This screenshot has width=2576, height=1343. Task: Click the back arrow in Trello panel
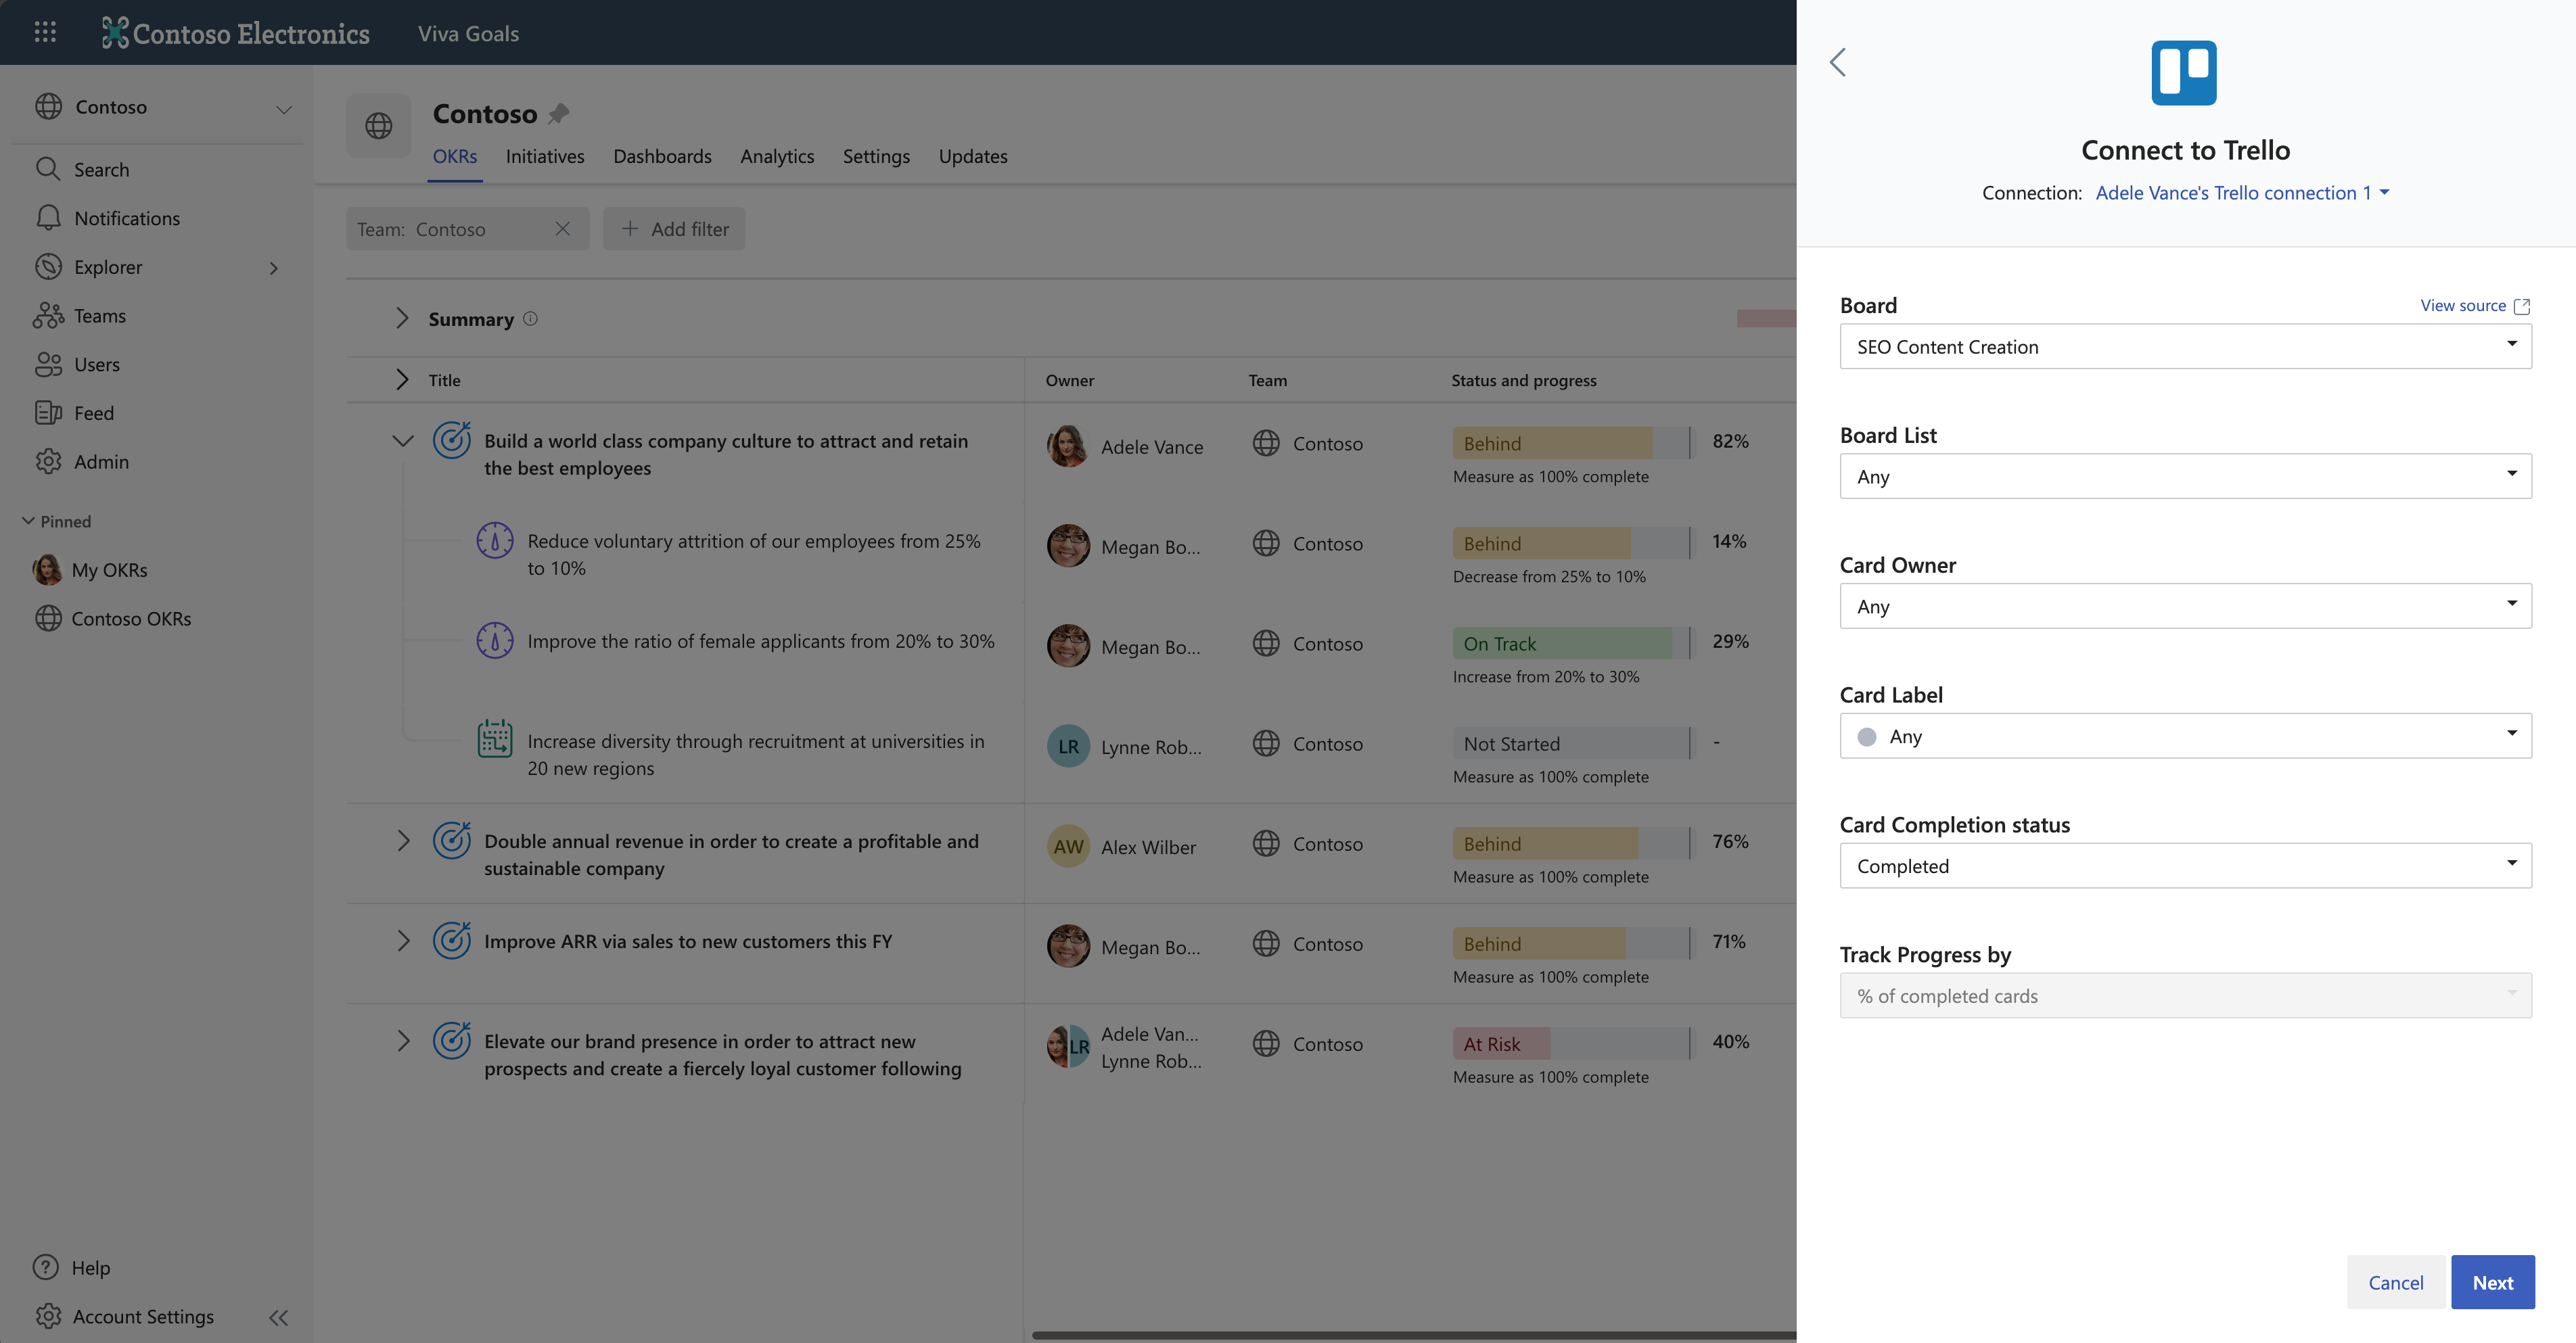pos(1838,62)
